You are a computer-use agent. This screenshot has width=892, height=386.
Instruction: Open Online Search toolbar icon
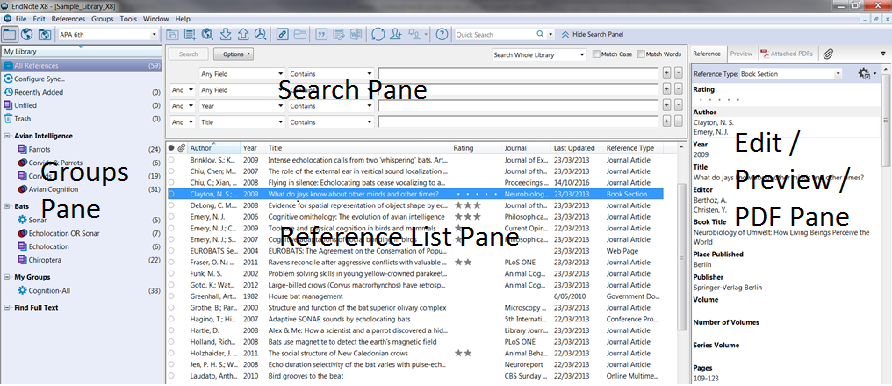pyautogui.click(x=207, y=34)
